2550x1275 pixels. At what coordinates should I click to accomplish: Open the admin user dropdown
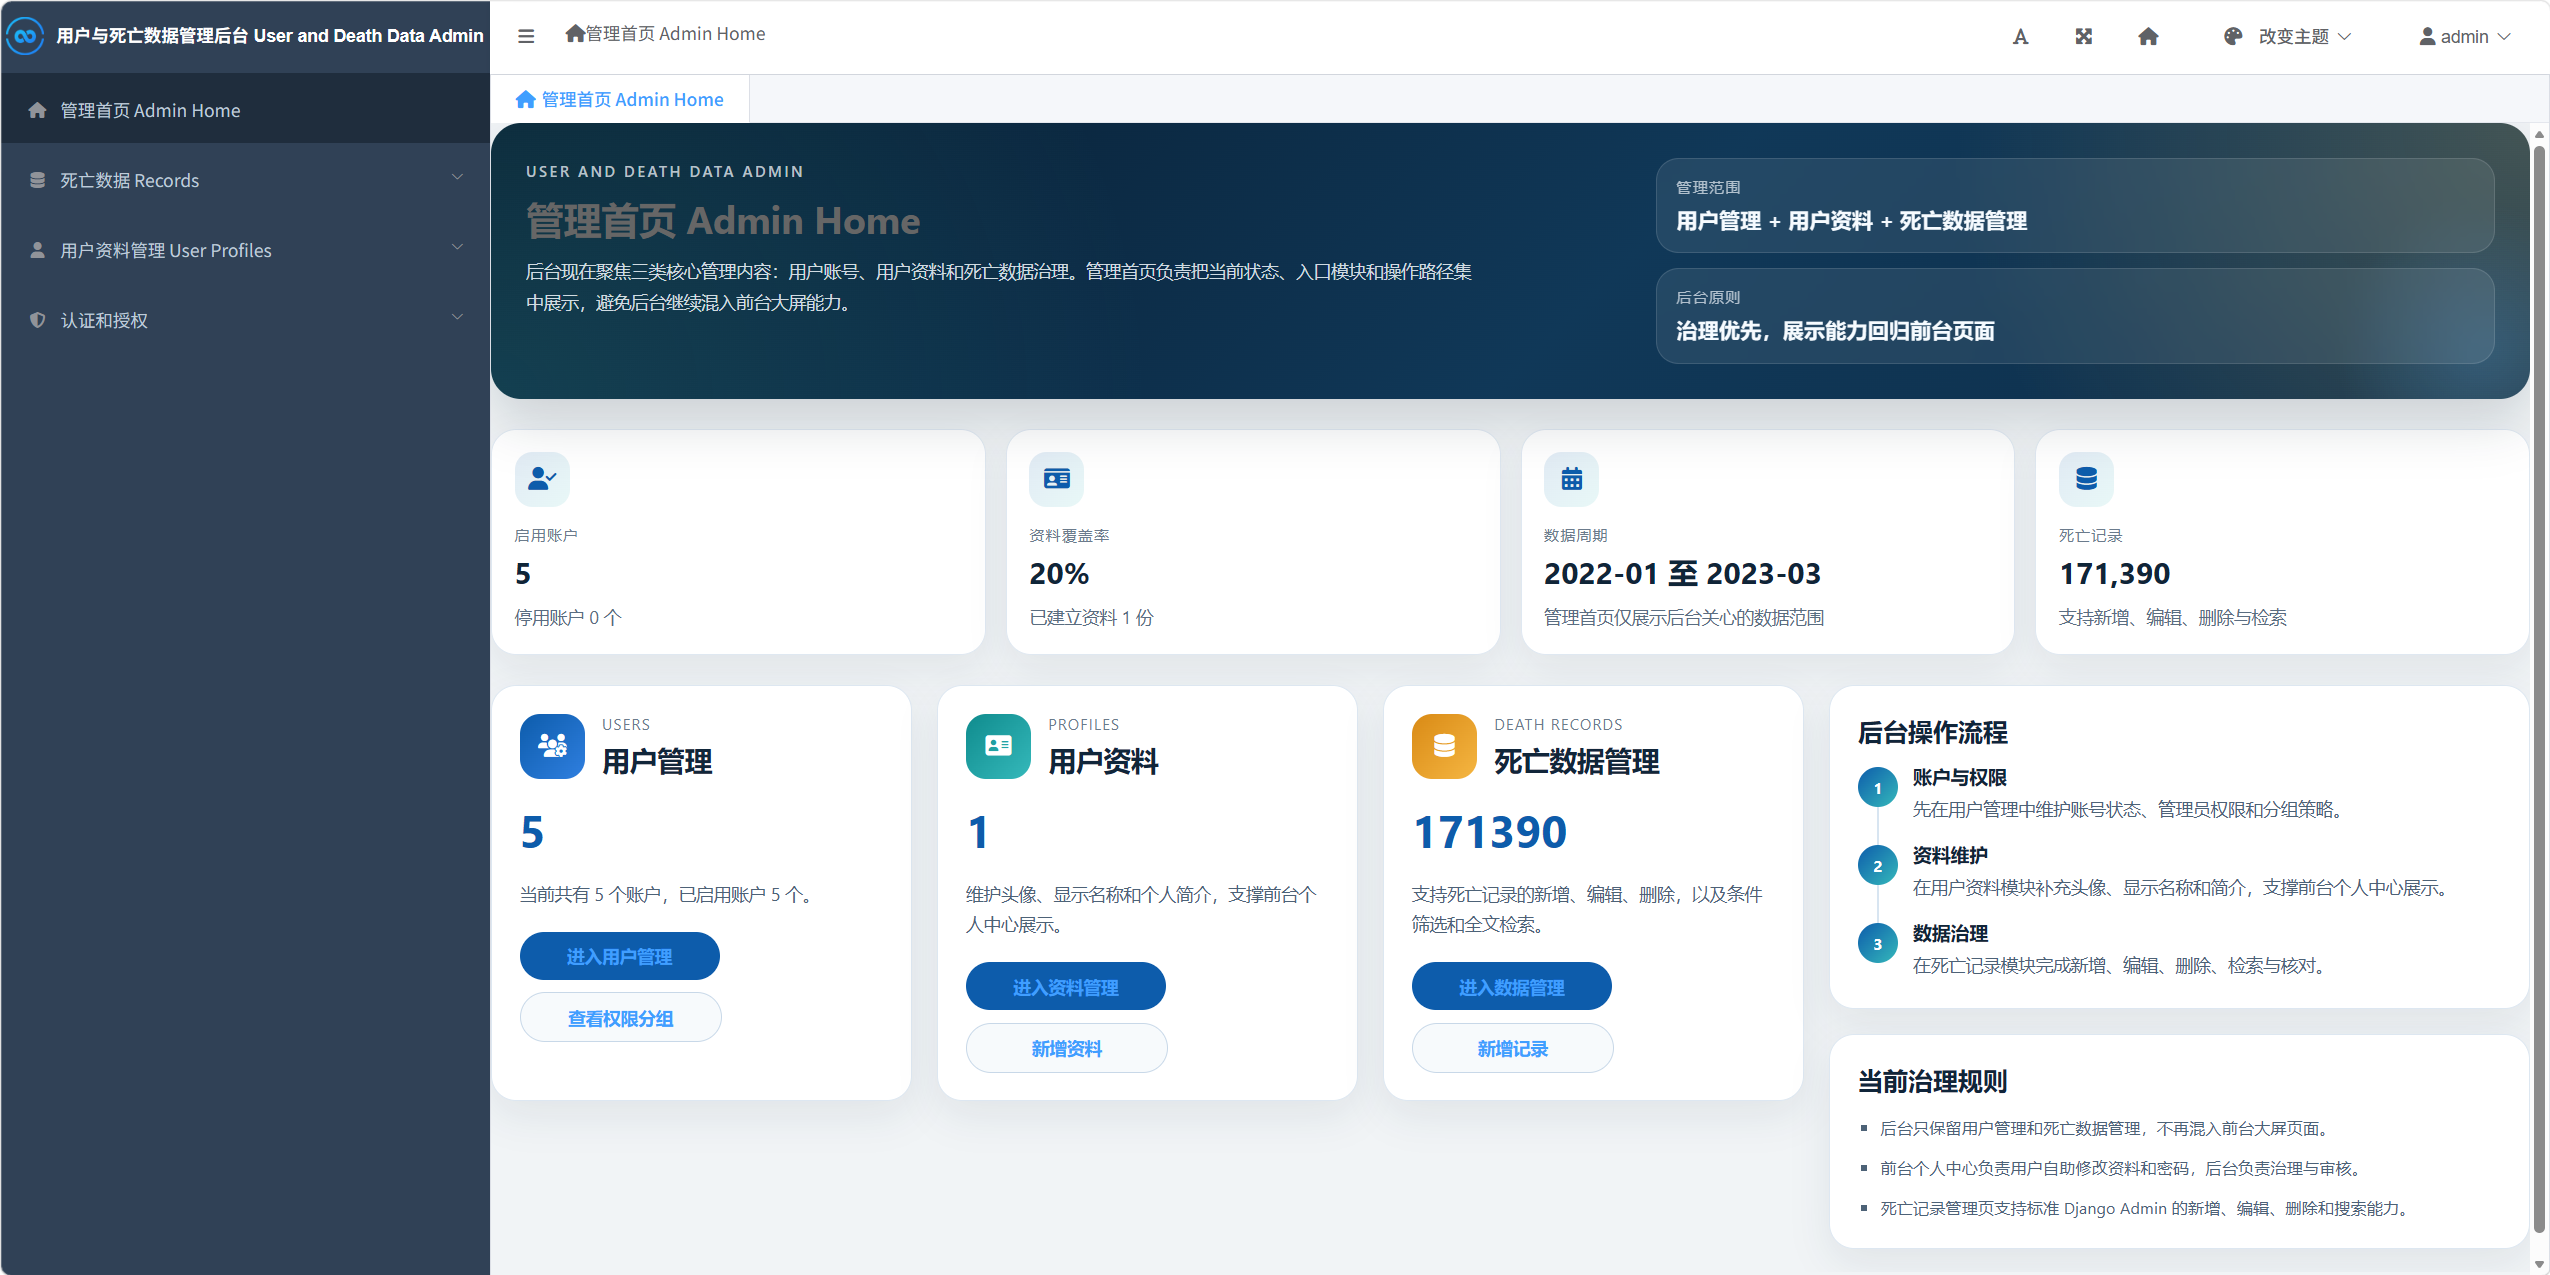click(x=2465, y=37)
